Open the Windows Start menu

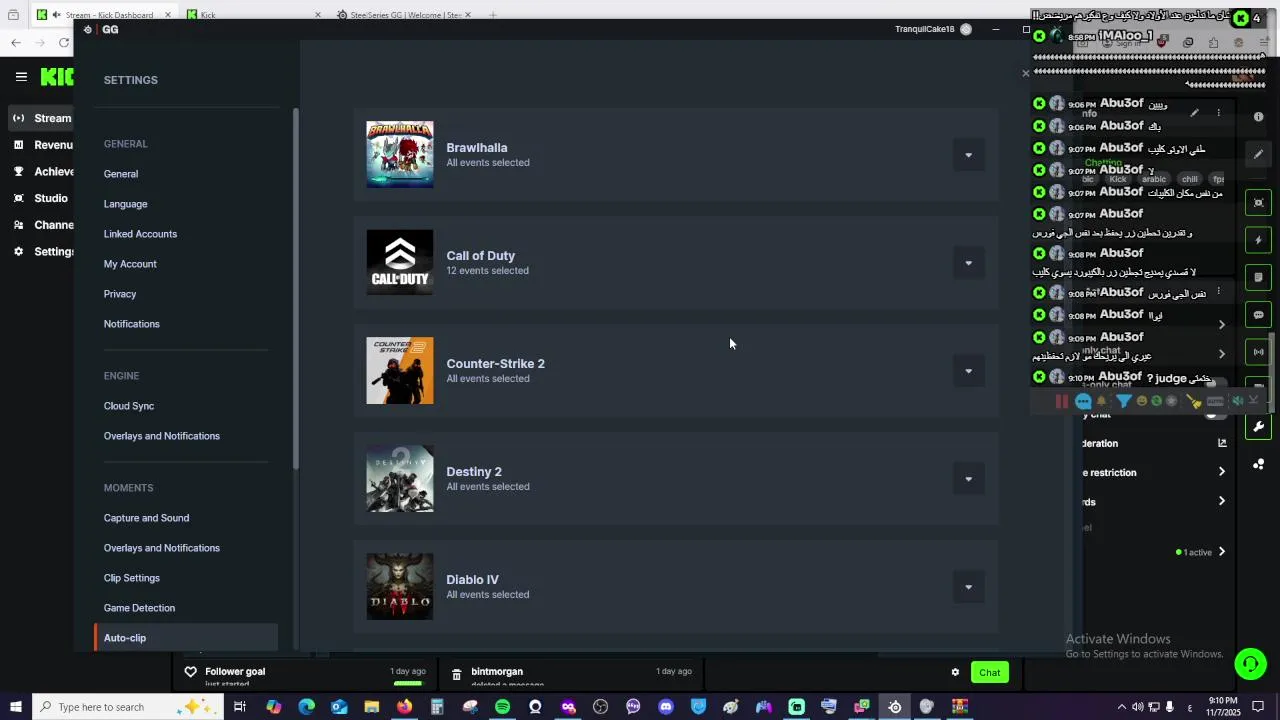(16, 707)
